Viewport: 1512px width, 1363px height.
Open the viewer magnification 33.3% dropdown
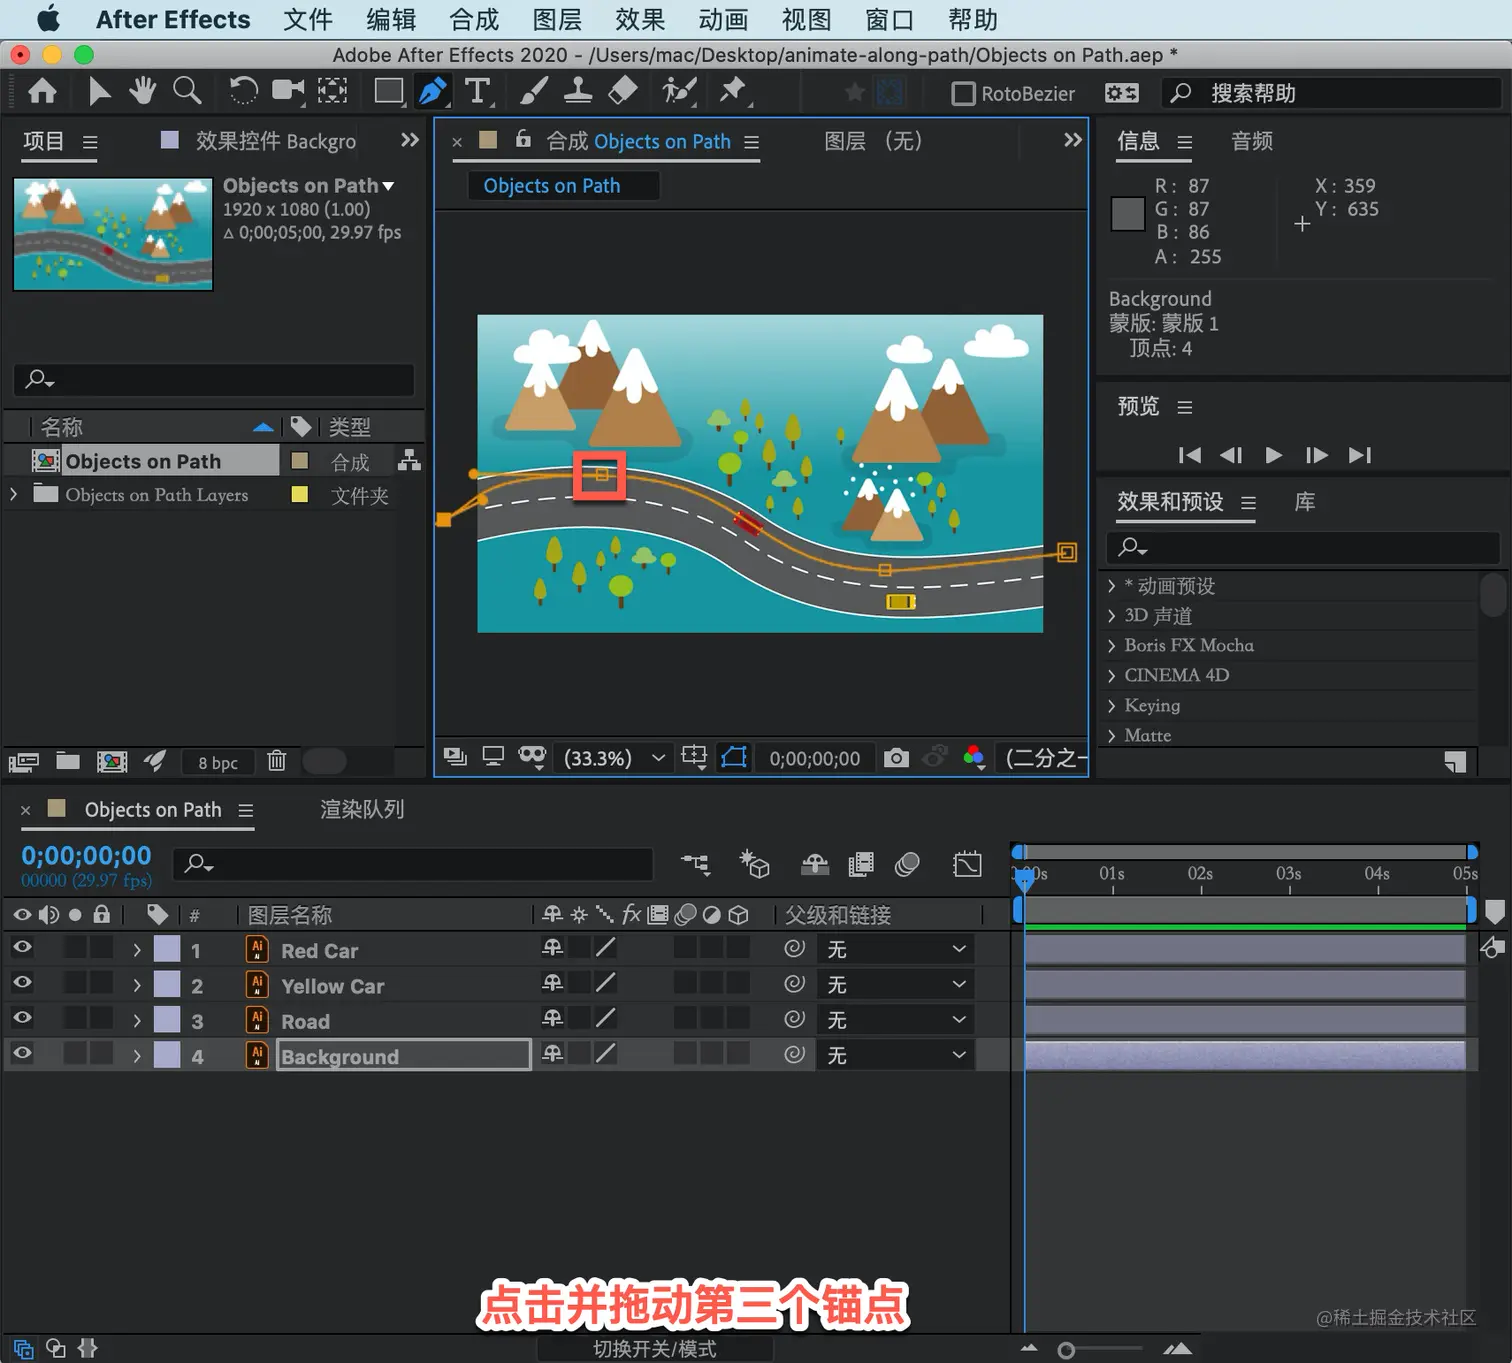coord(615,758)
